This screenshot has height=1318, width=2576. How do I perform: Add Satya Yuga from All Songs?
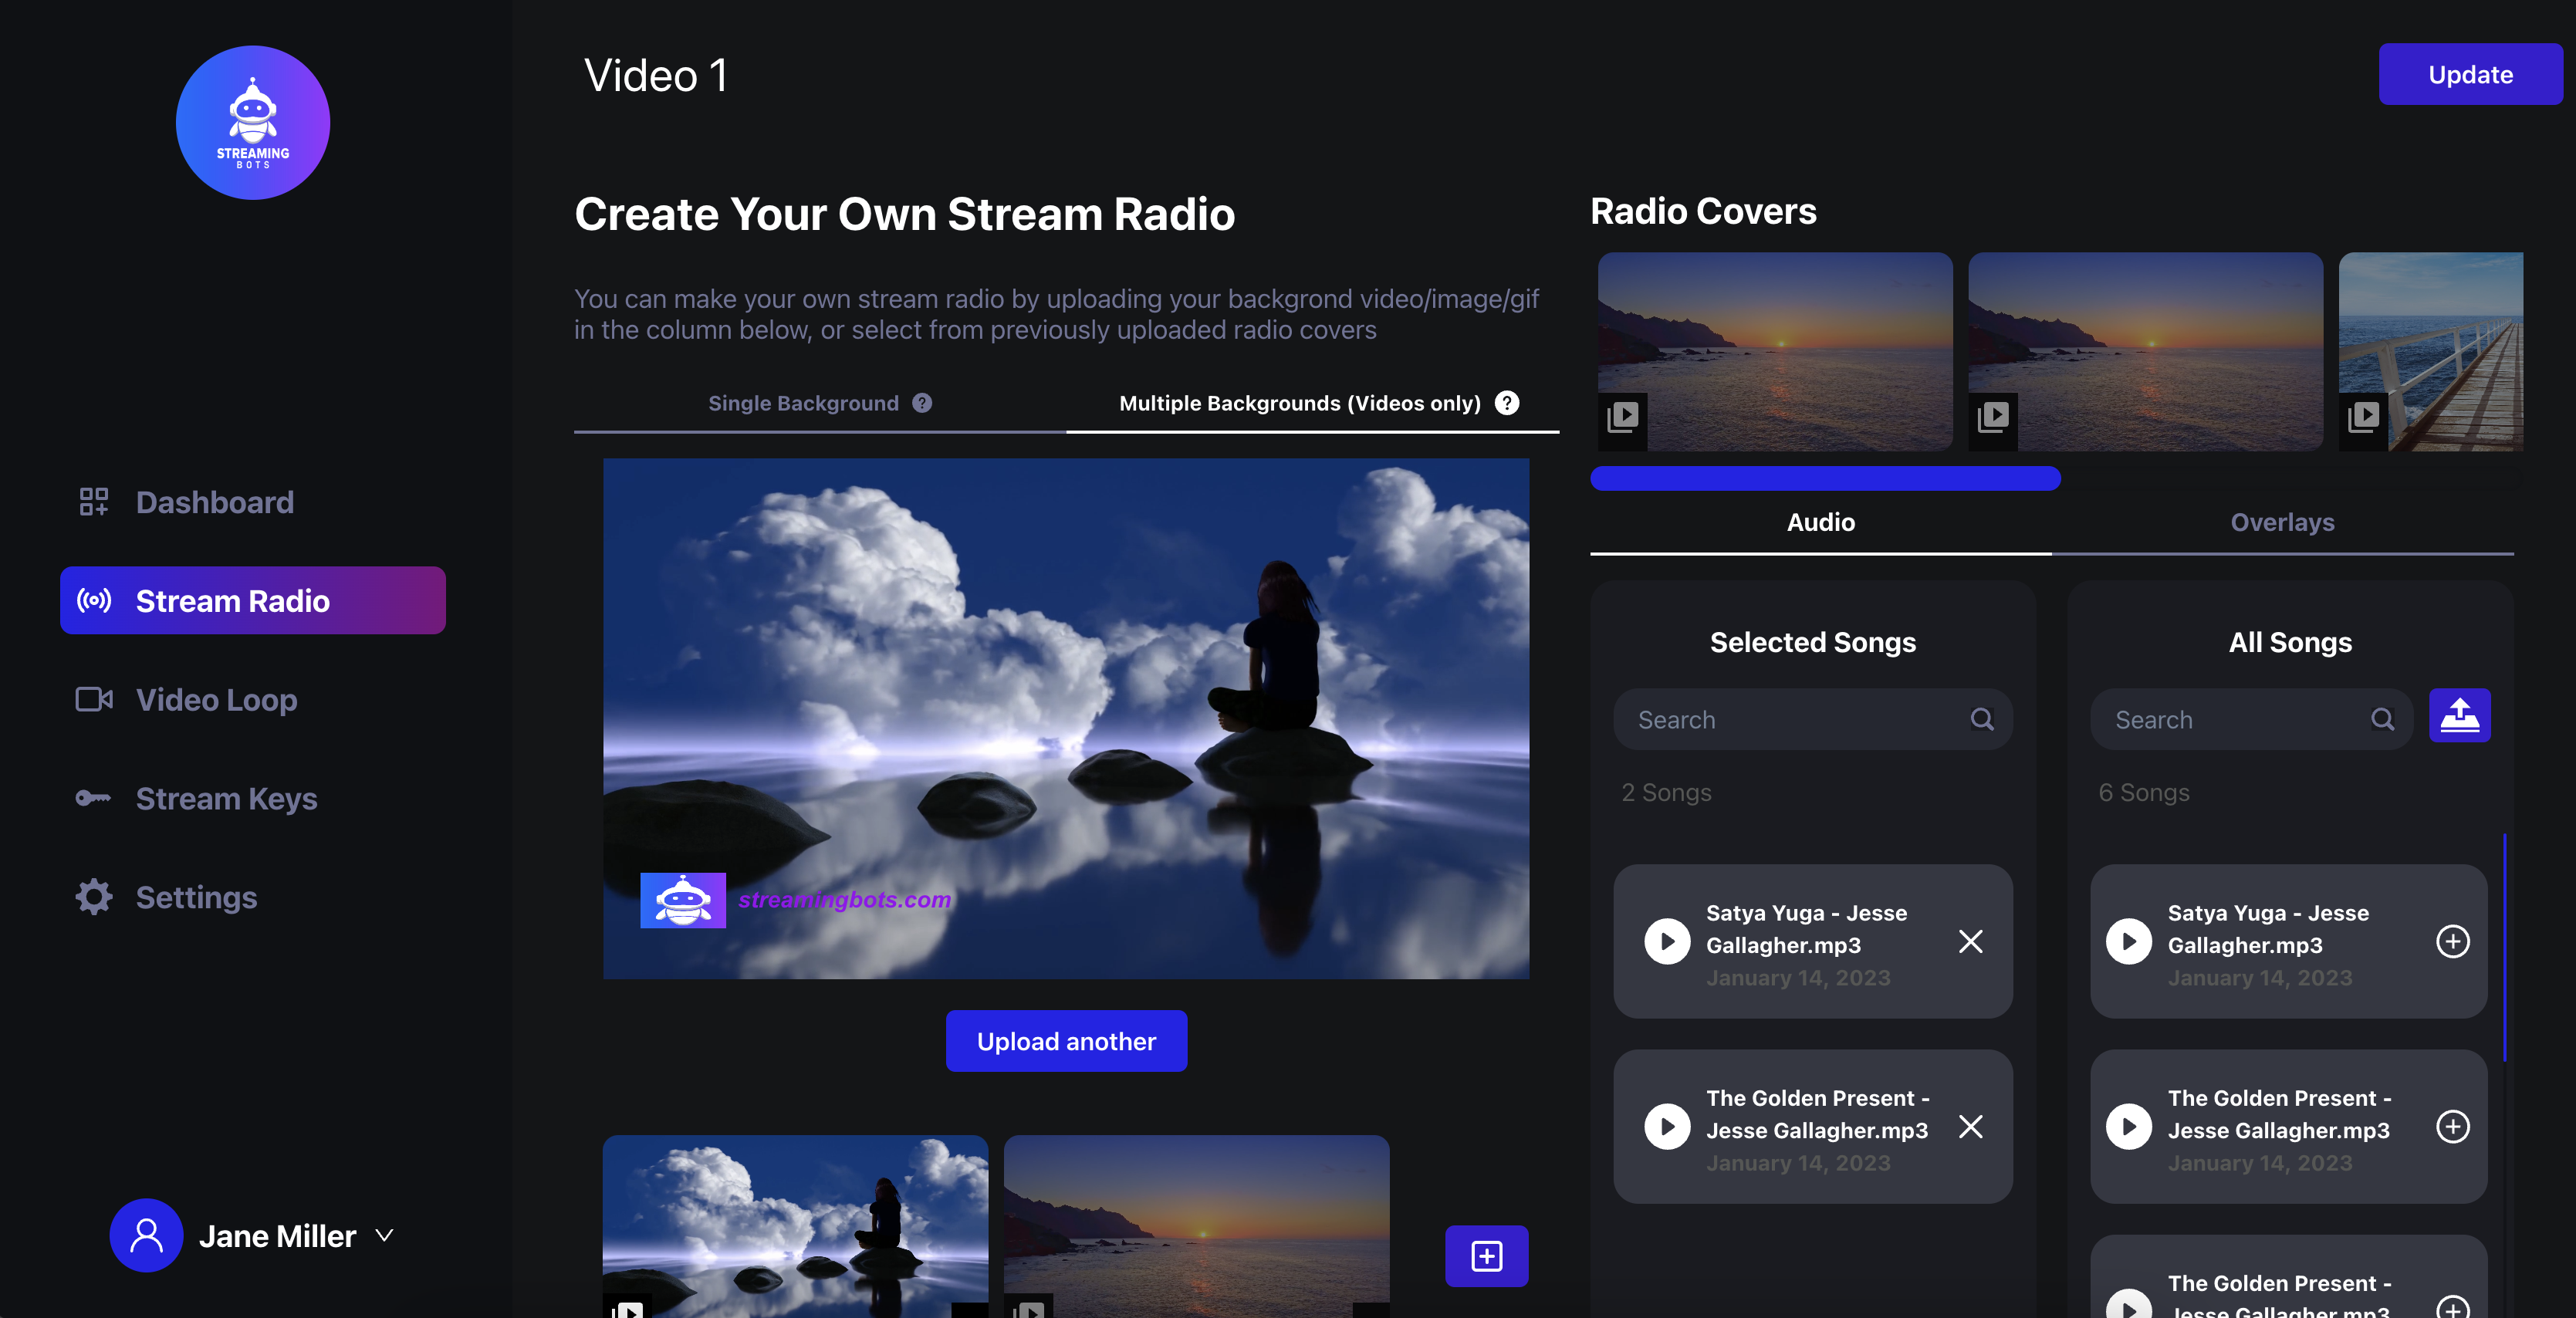tap(2452, 941)
